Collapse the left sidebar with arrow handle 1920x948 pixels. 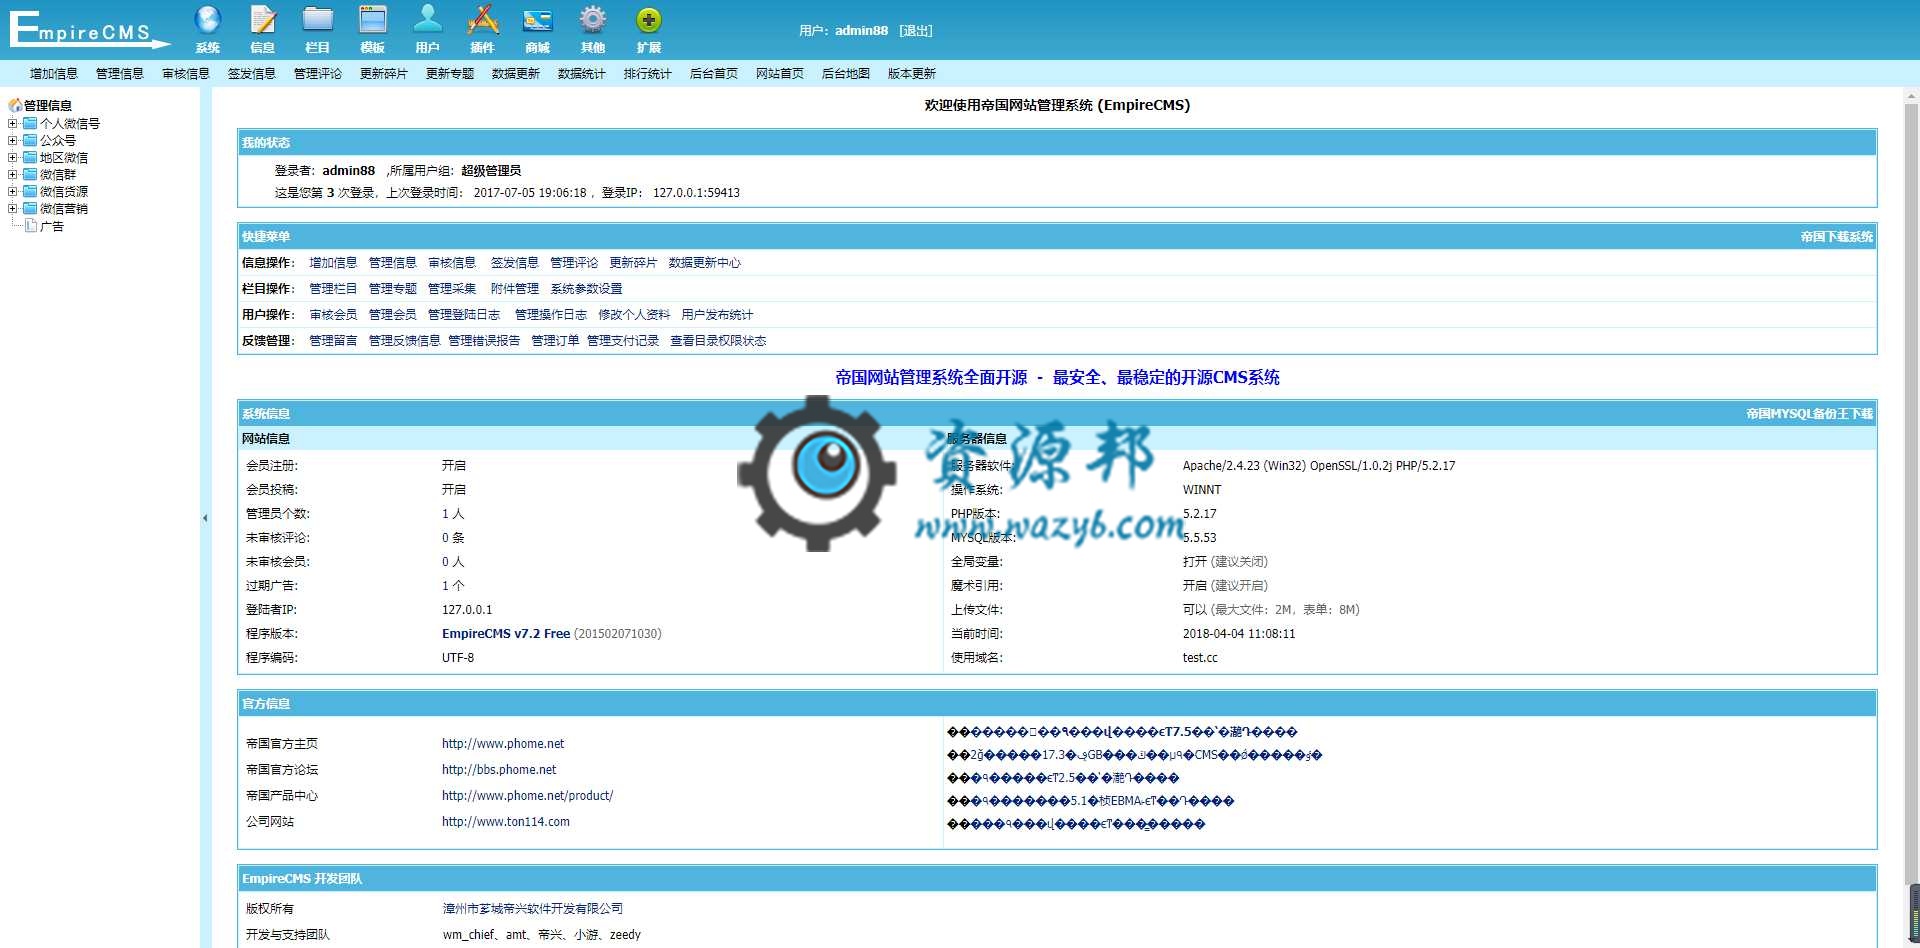205,518
